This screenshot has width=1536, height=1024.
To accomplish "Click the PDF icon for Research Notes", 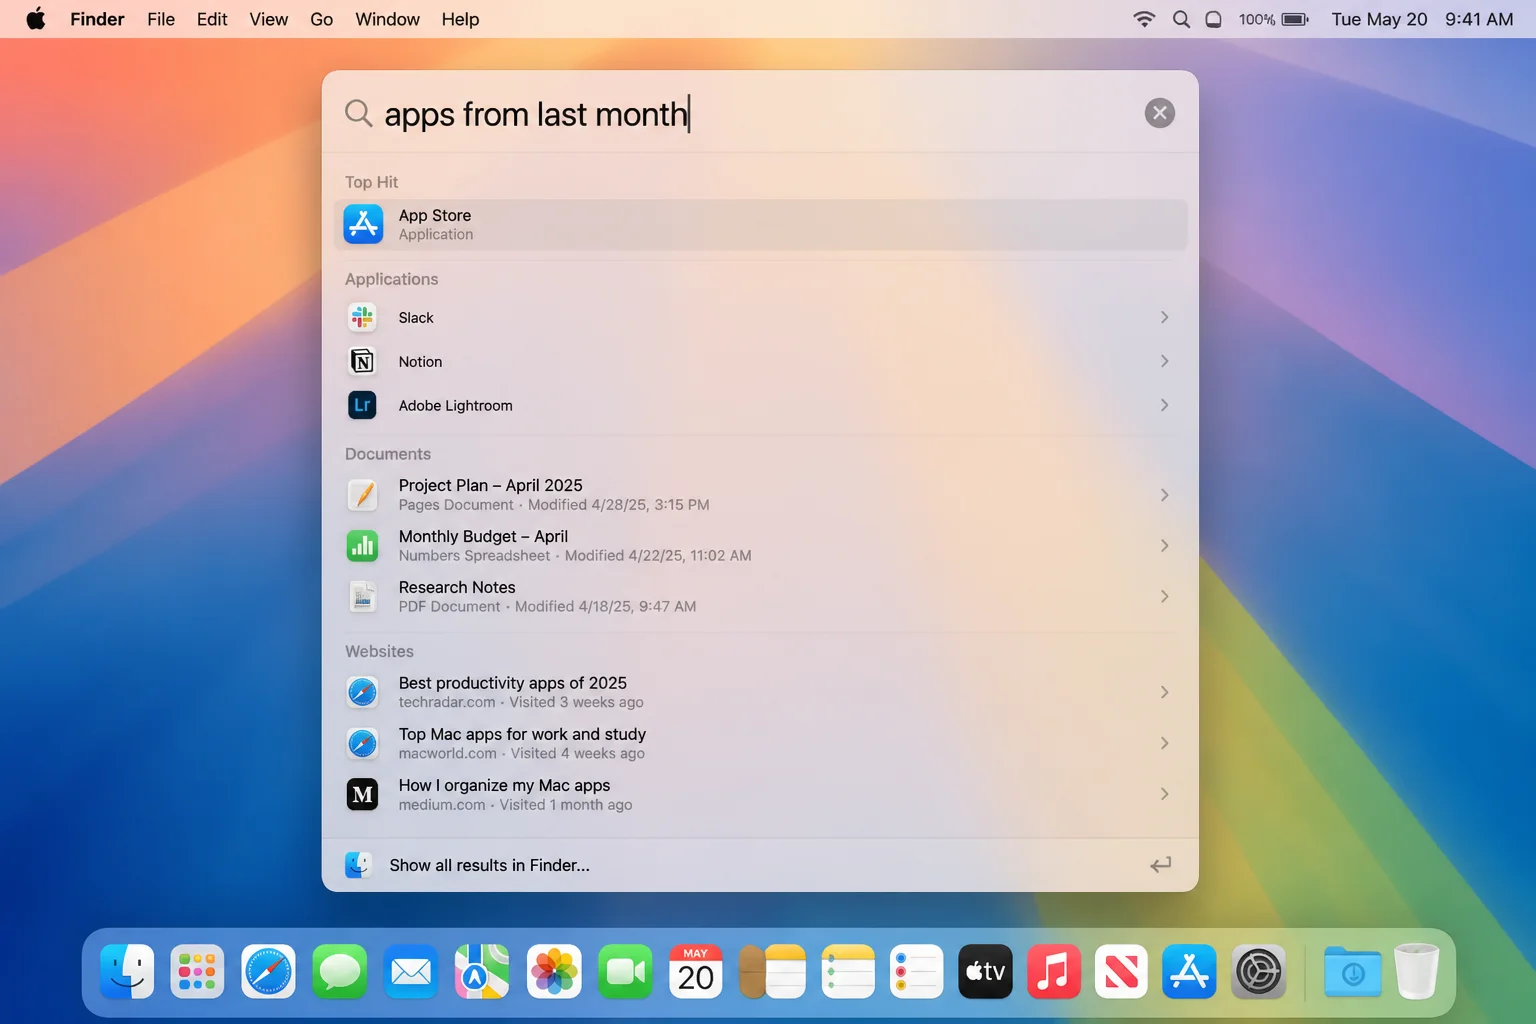I will coord(362,596).
